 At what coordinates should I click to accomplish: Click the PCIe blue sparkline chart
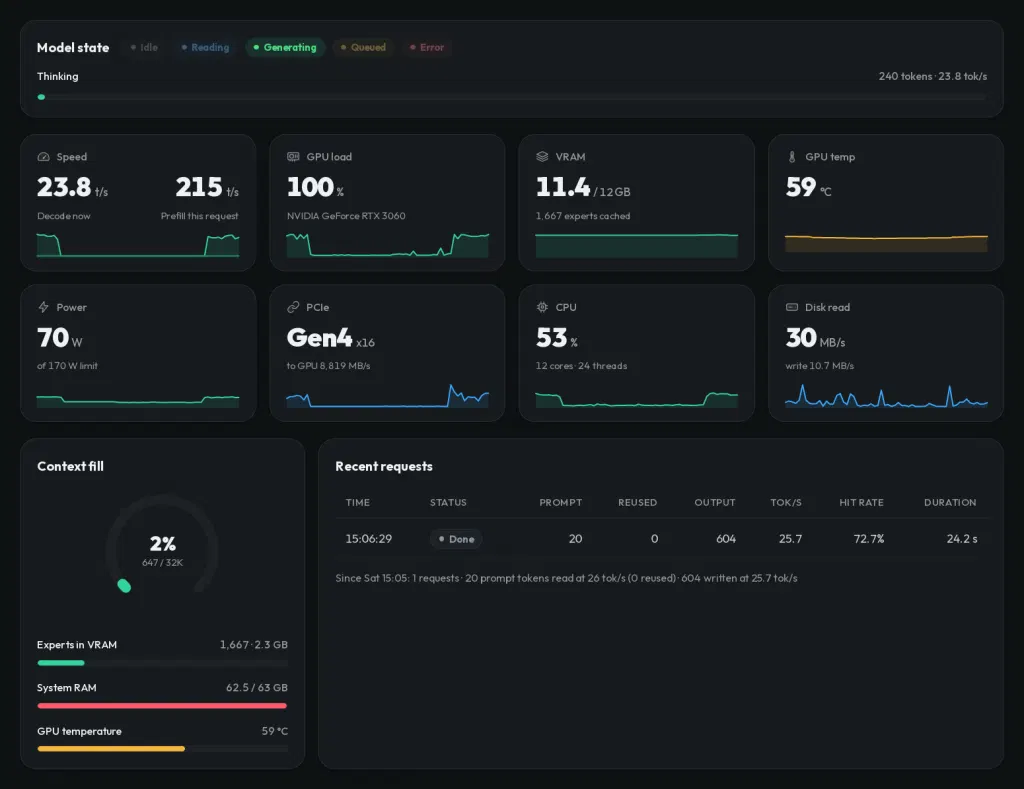pos(387,396)
